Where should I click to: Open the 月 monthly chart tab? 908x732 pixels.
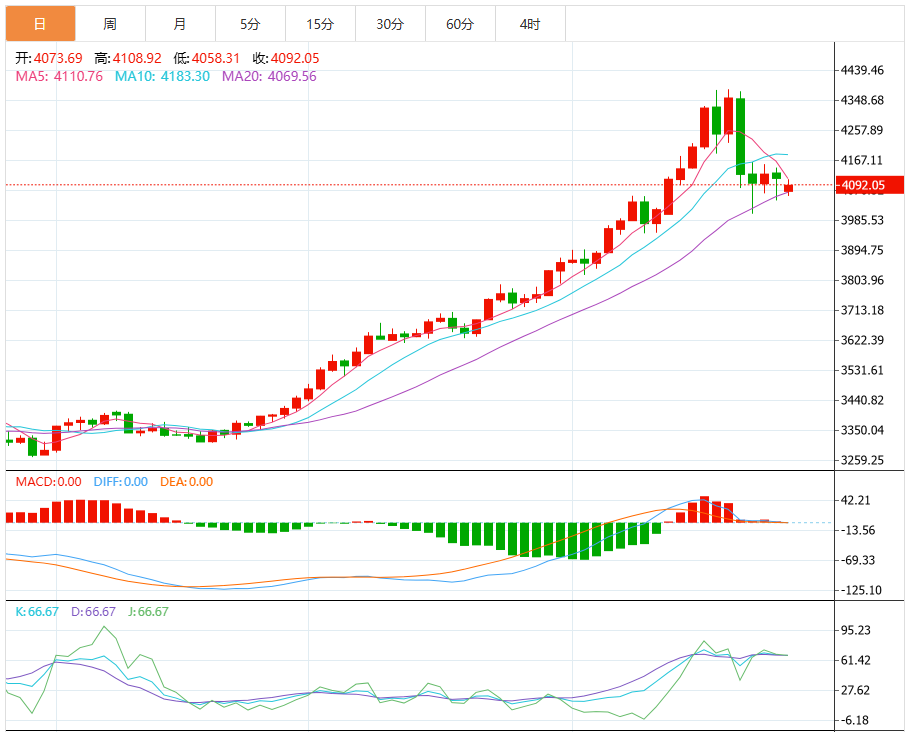pos(179,23)
